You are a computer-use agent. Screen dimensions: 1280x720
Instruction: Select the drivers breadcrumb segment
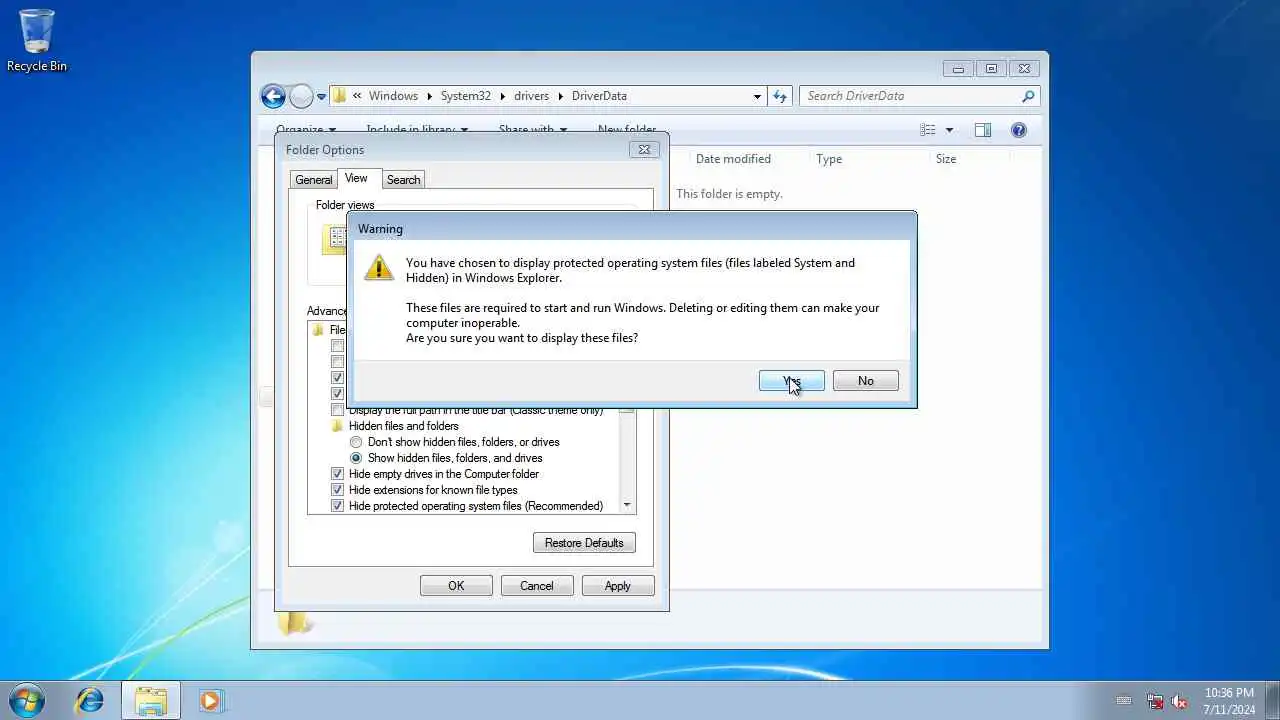(531, 96)
